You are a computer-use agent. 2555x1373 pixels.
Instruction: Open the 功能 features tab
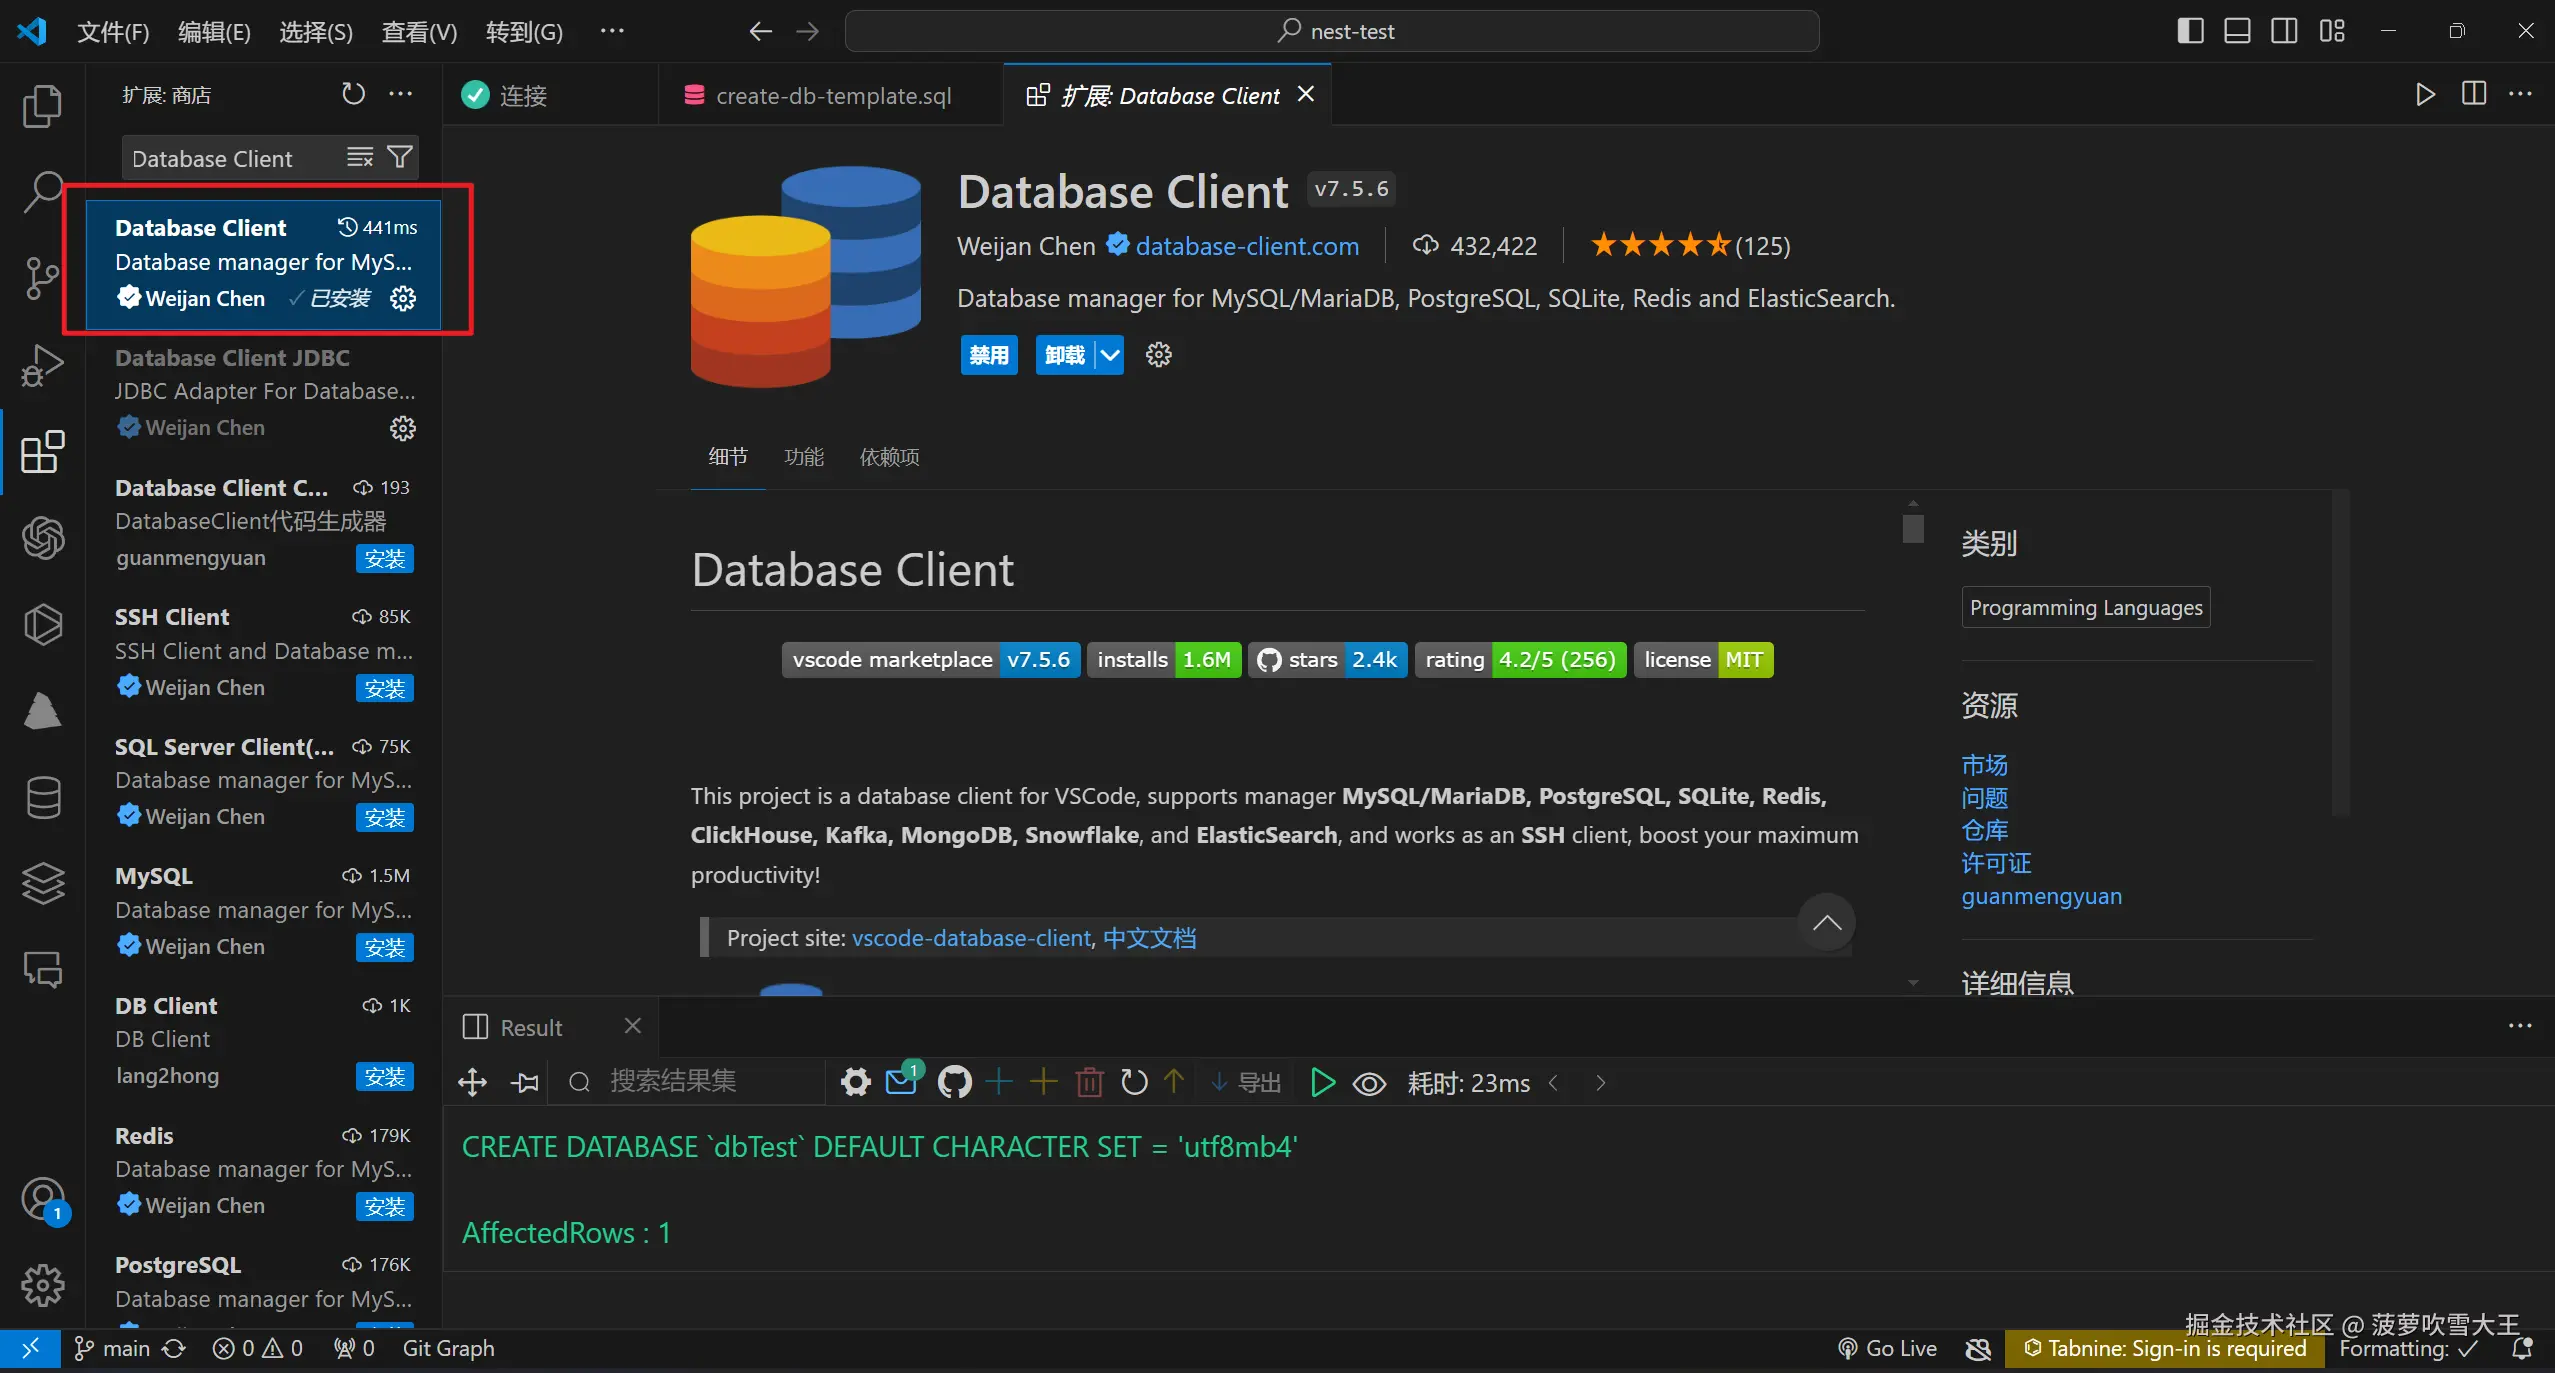(x=803, y=457)
